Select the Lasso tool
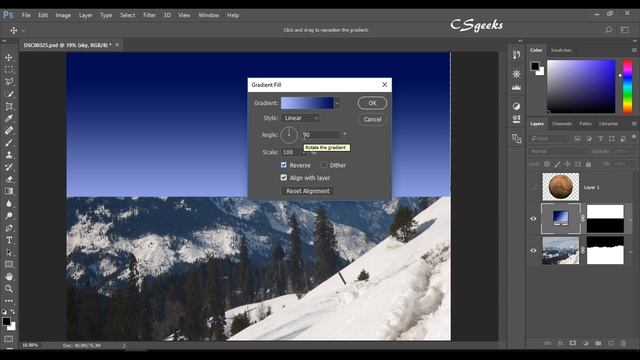The image size is (640, 360). 9,82
